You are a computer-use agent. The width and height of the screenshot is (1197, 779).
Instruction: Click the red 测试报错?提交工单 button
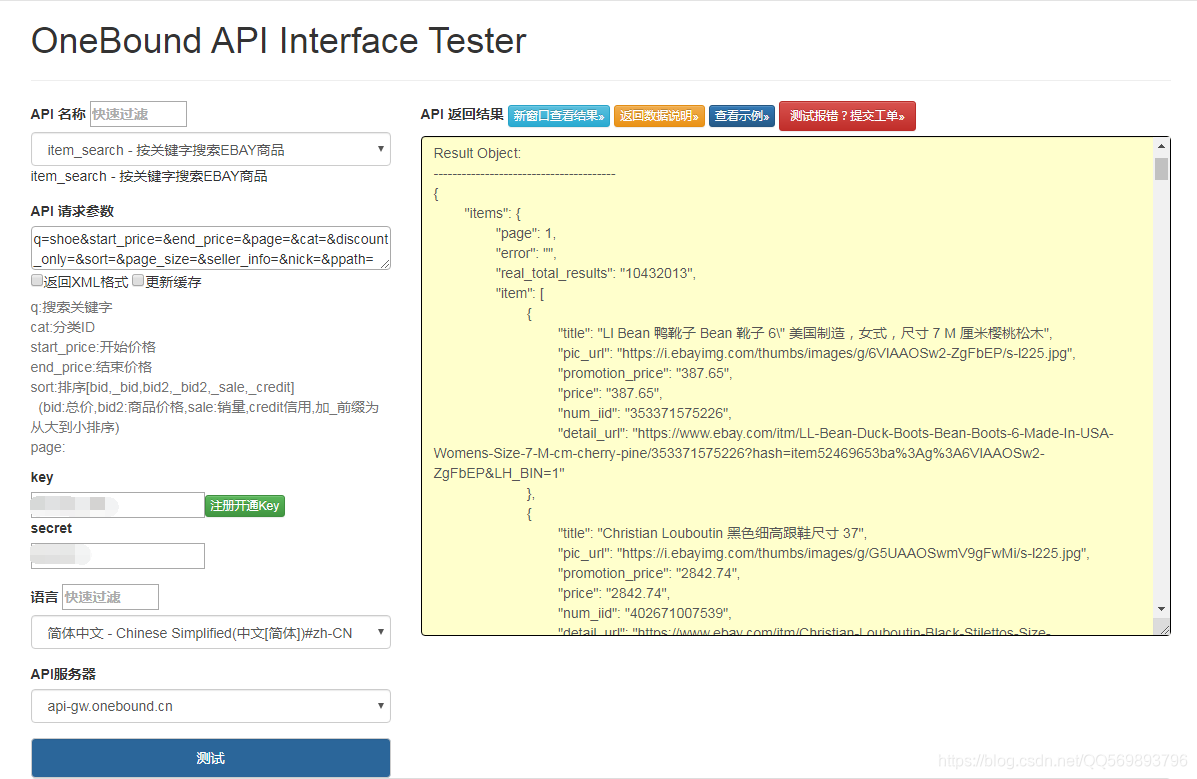point(847,116)
